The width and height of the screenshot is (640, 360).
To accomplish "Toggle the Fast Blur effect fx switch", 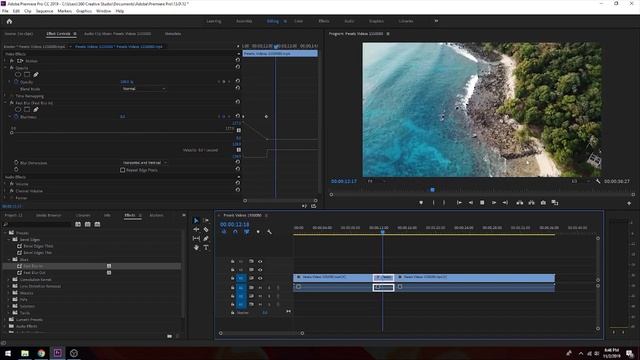I will point(11,103).
